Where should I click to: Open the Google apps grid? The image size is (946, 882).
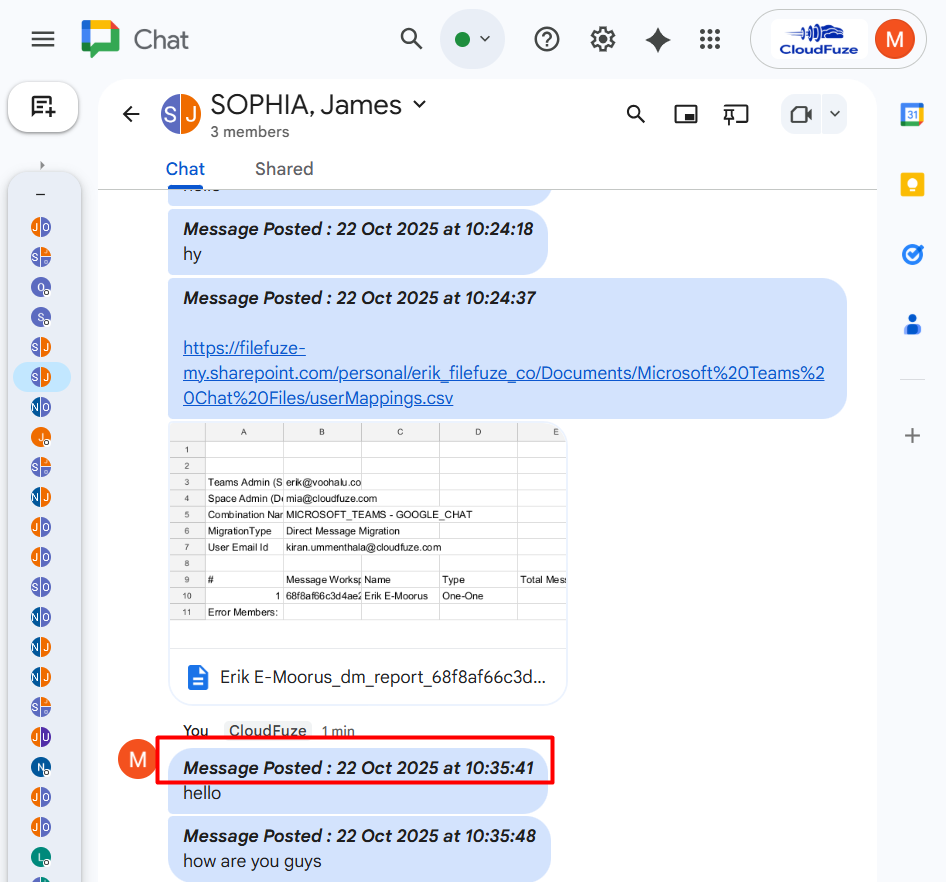[710, 39]
